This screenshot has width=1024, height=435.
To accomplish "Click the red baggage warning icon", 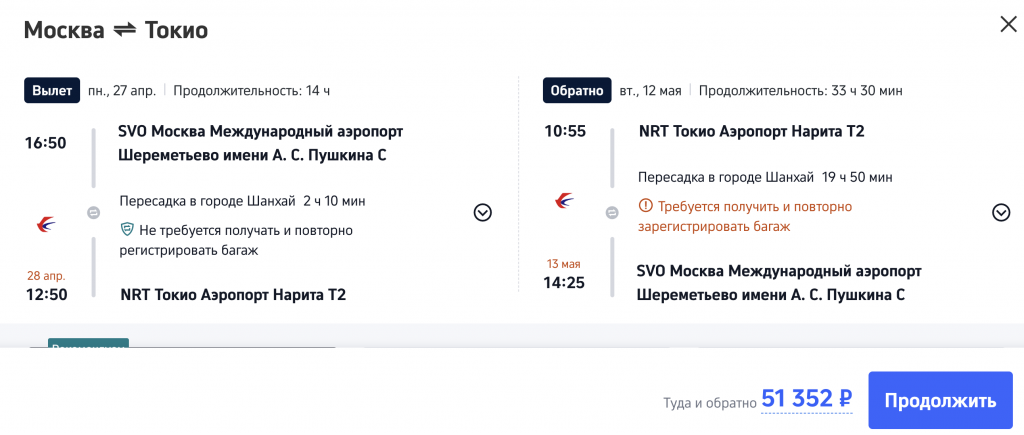I will pyautogui.click(x=645, y=207).
